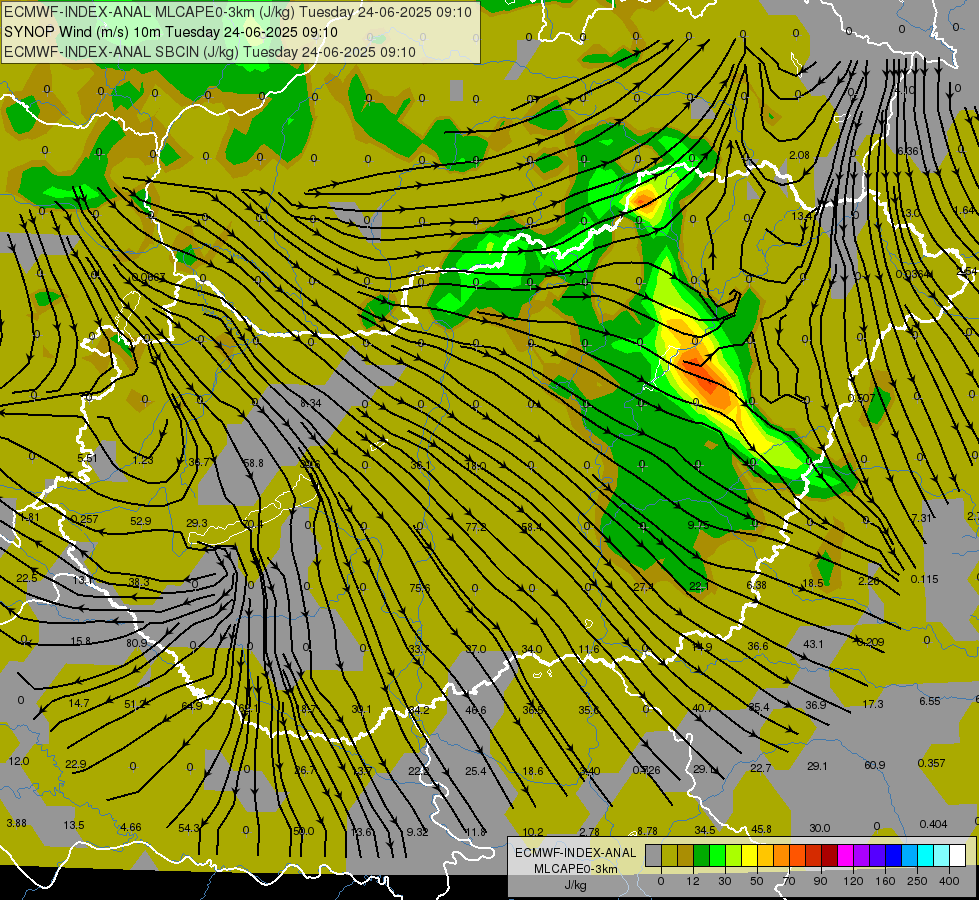979x900 pixels.
Task: Click the map value 80.9
Action: click(x=137, y=643)
